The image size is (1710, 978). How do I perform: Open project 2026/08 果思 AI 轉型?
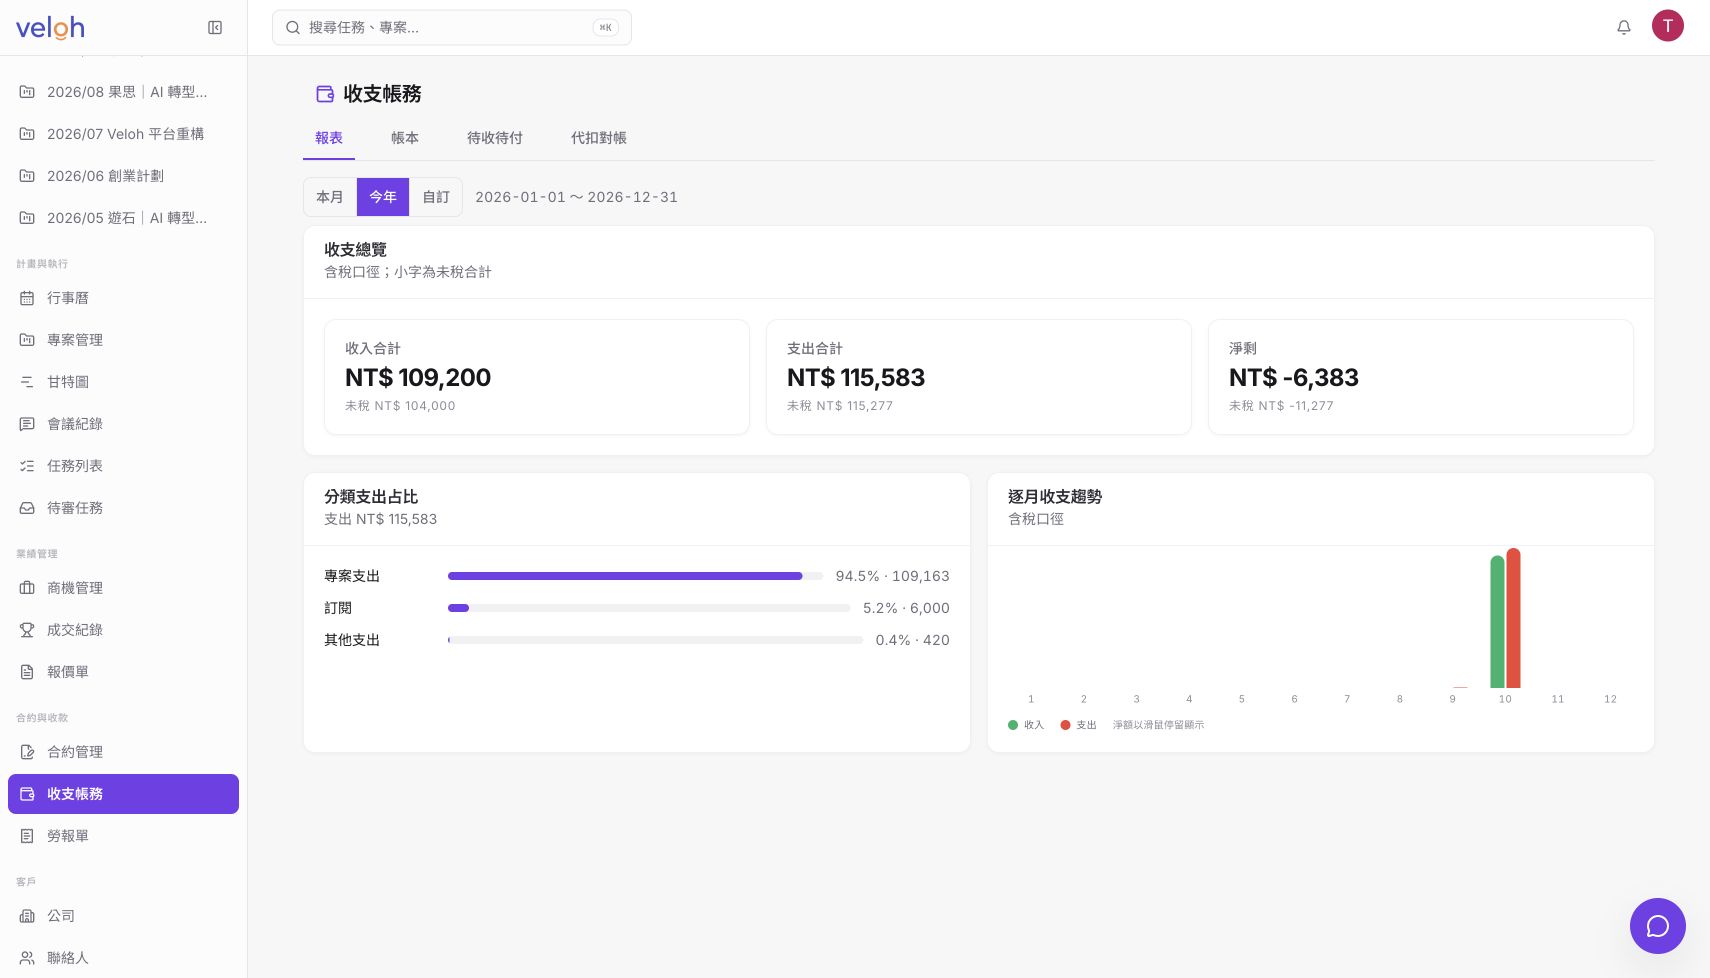pos(123,92)
